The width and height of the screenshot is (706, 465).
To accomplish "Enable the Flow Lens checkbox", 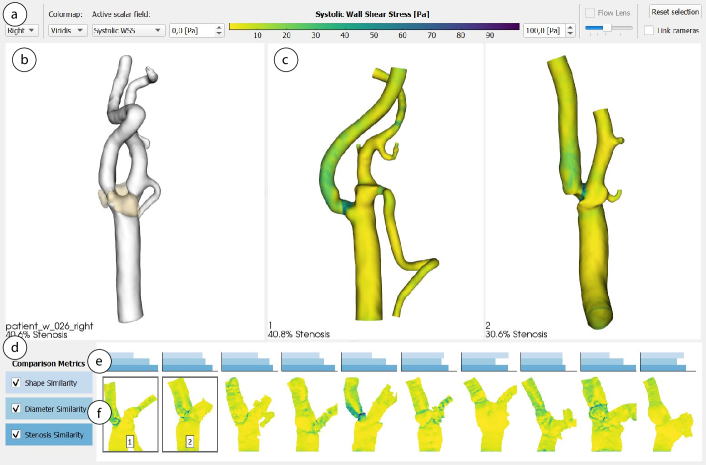I will point(590,13).
